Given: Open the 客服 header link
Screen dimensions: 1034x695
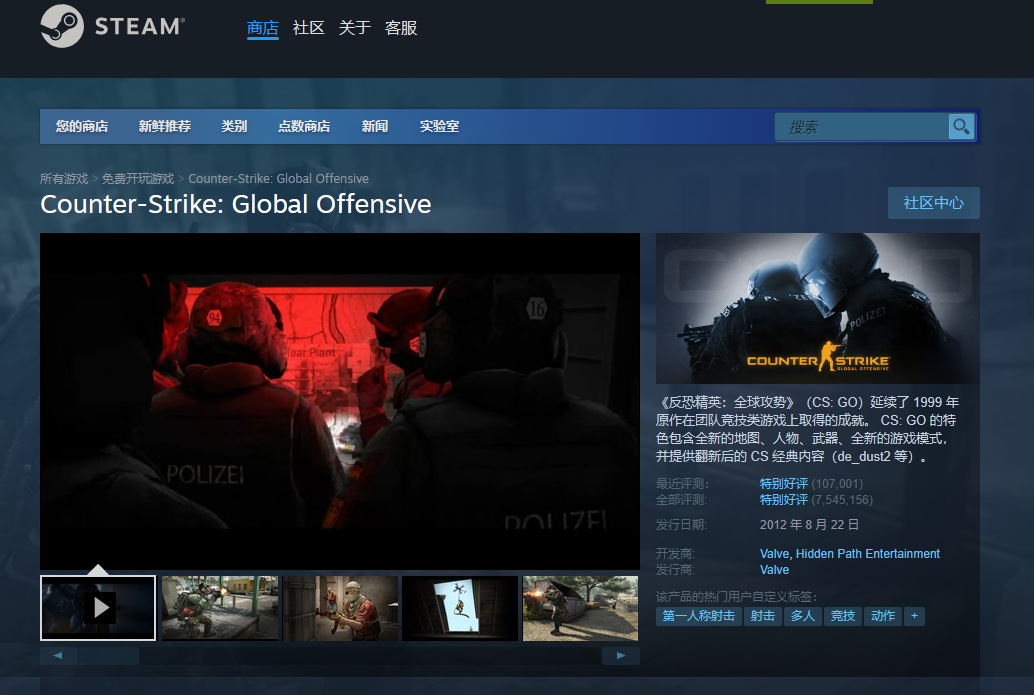Looking at the screenshot, I should [401, 28].
